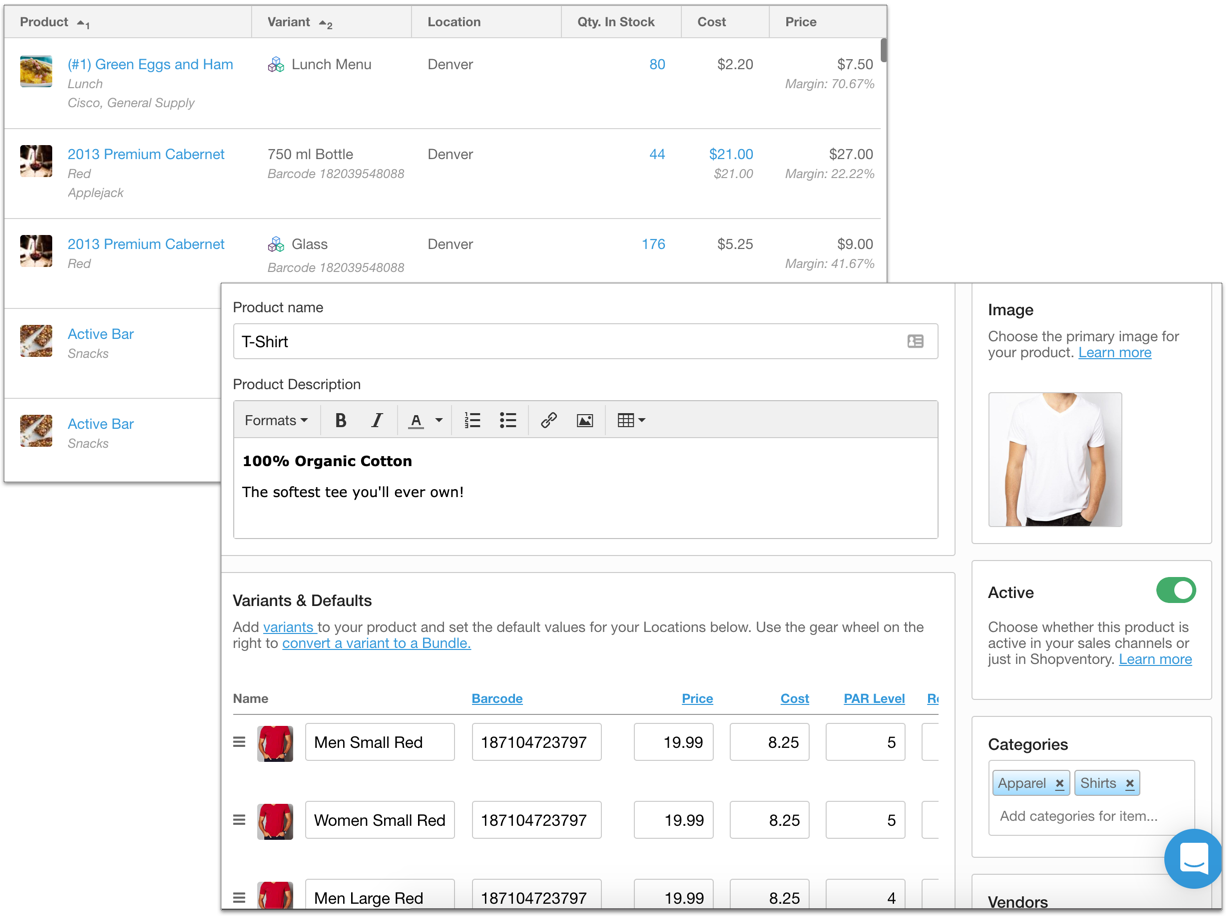Sort the inventory list by Product column

(x=55, y=22)
